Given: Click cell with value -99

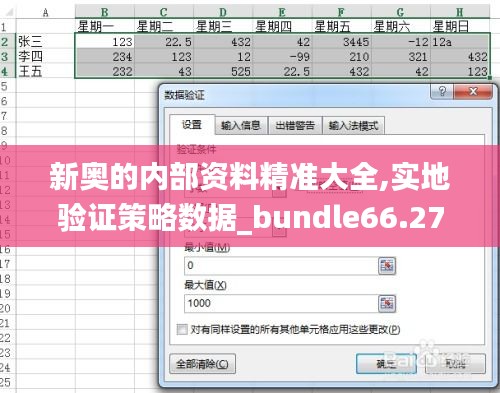Looking at the screenshot, I should coord(282,56).
